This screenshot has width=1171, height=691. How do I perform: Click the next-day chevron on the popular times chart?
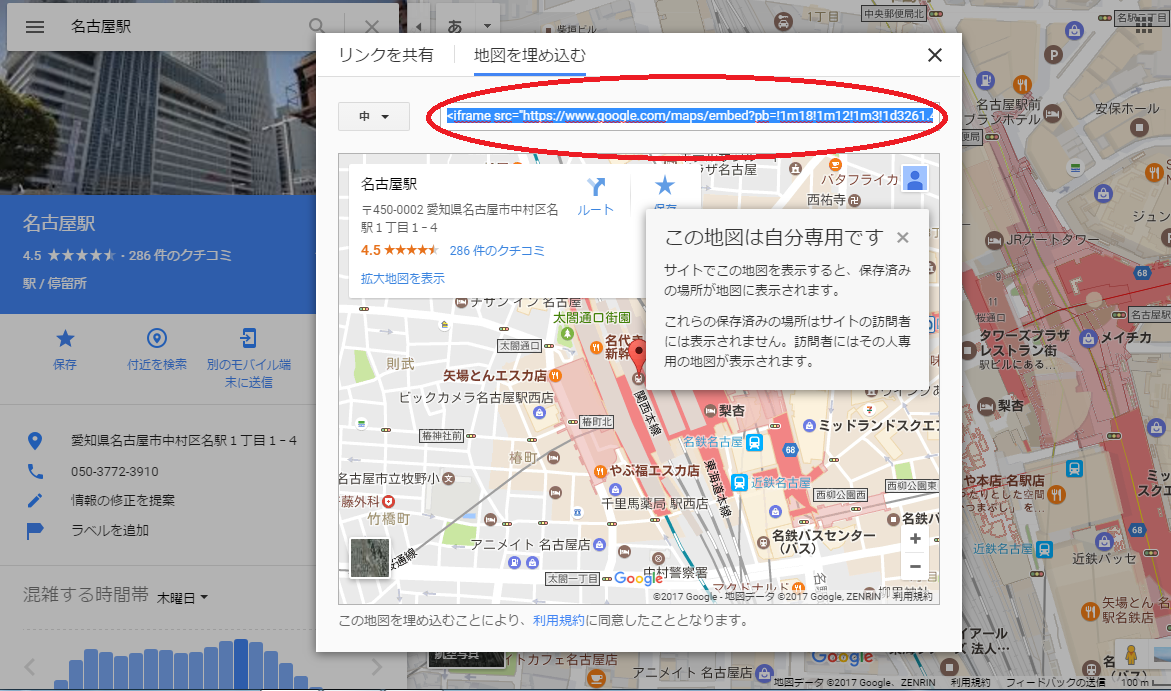(x=376, y=666)
